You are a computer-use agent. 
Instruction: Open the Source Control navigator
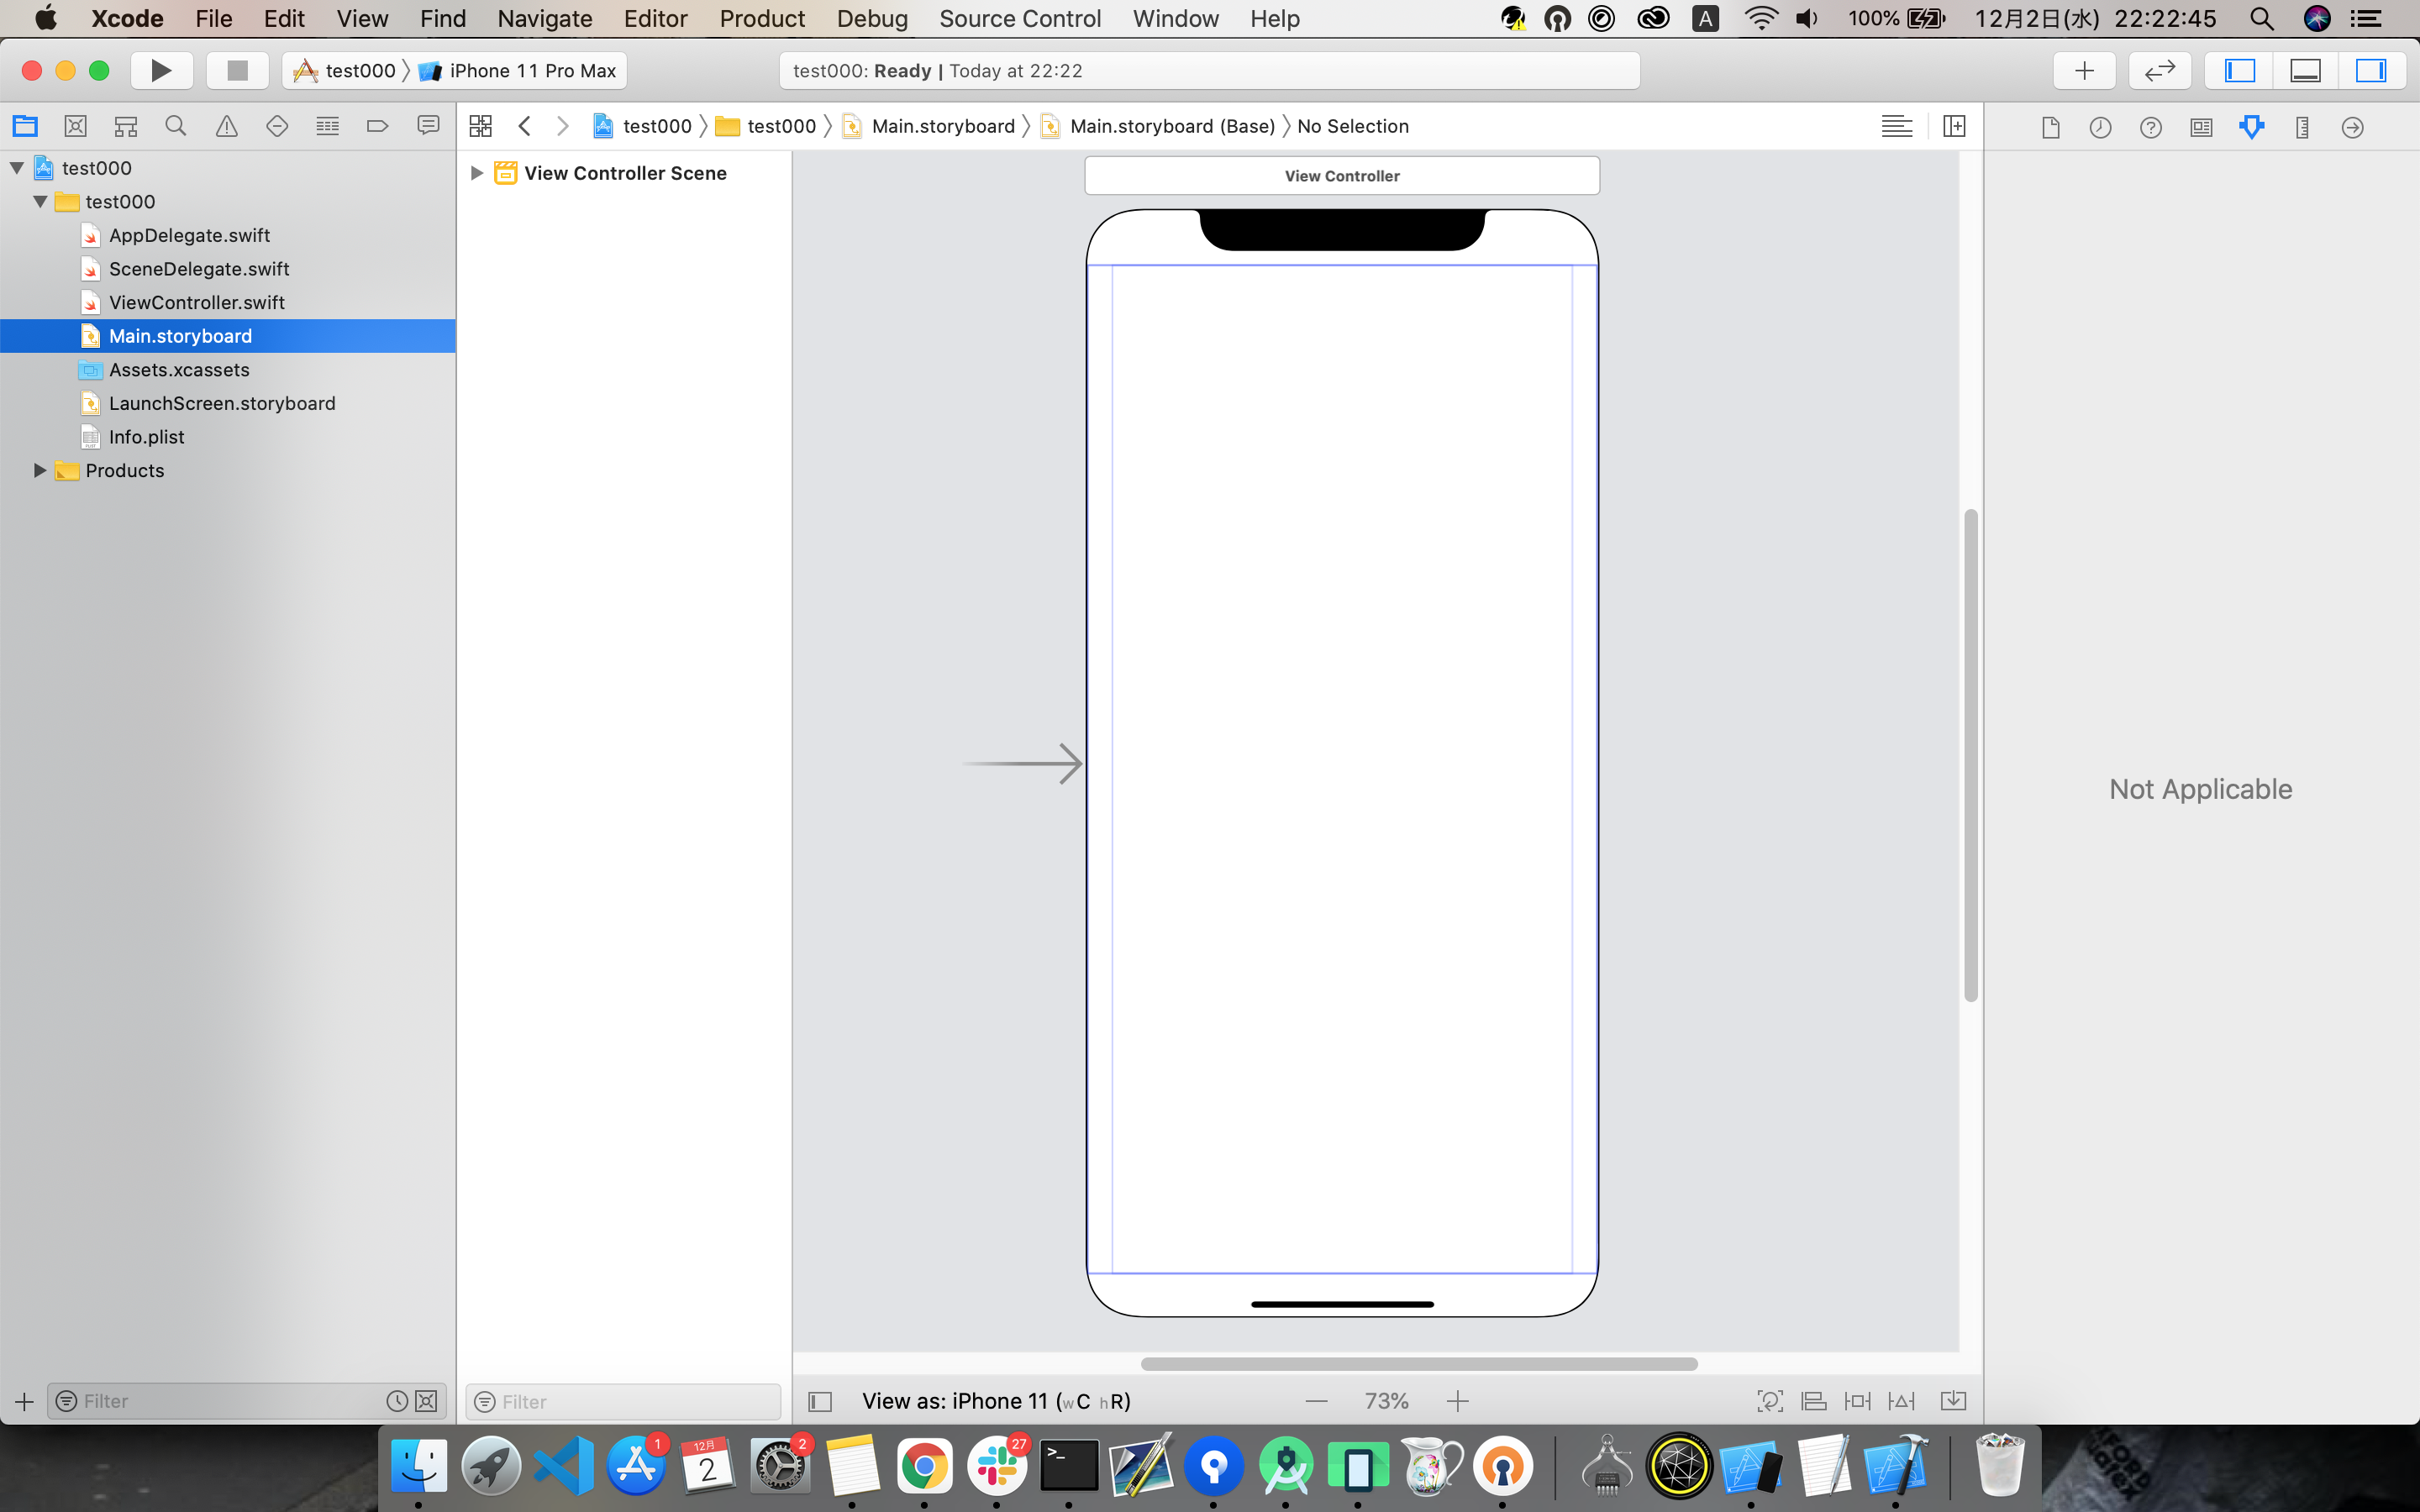75,126
